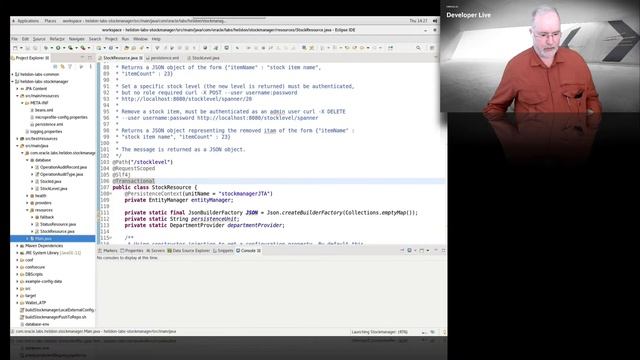Image resolution: width=640 pixels, height=360 pixels.
Task: Select the example-config-data folder
Action: click(43, 281)
